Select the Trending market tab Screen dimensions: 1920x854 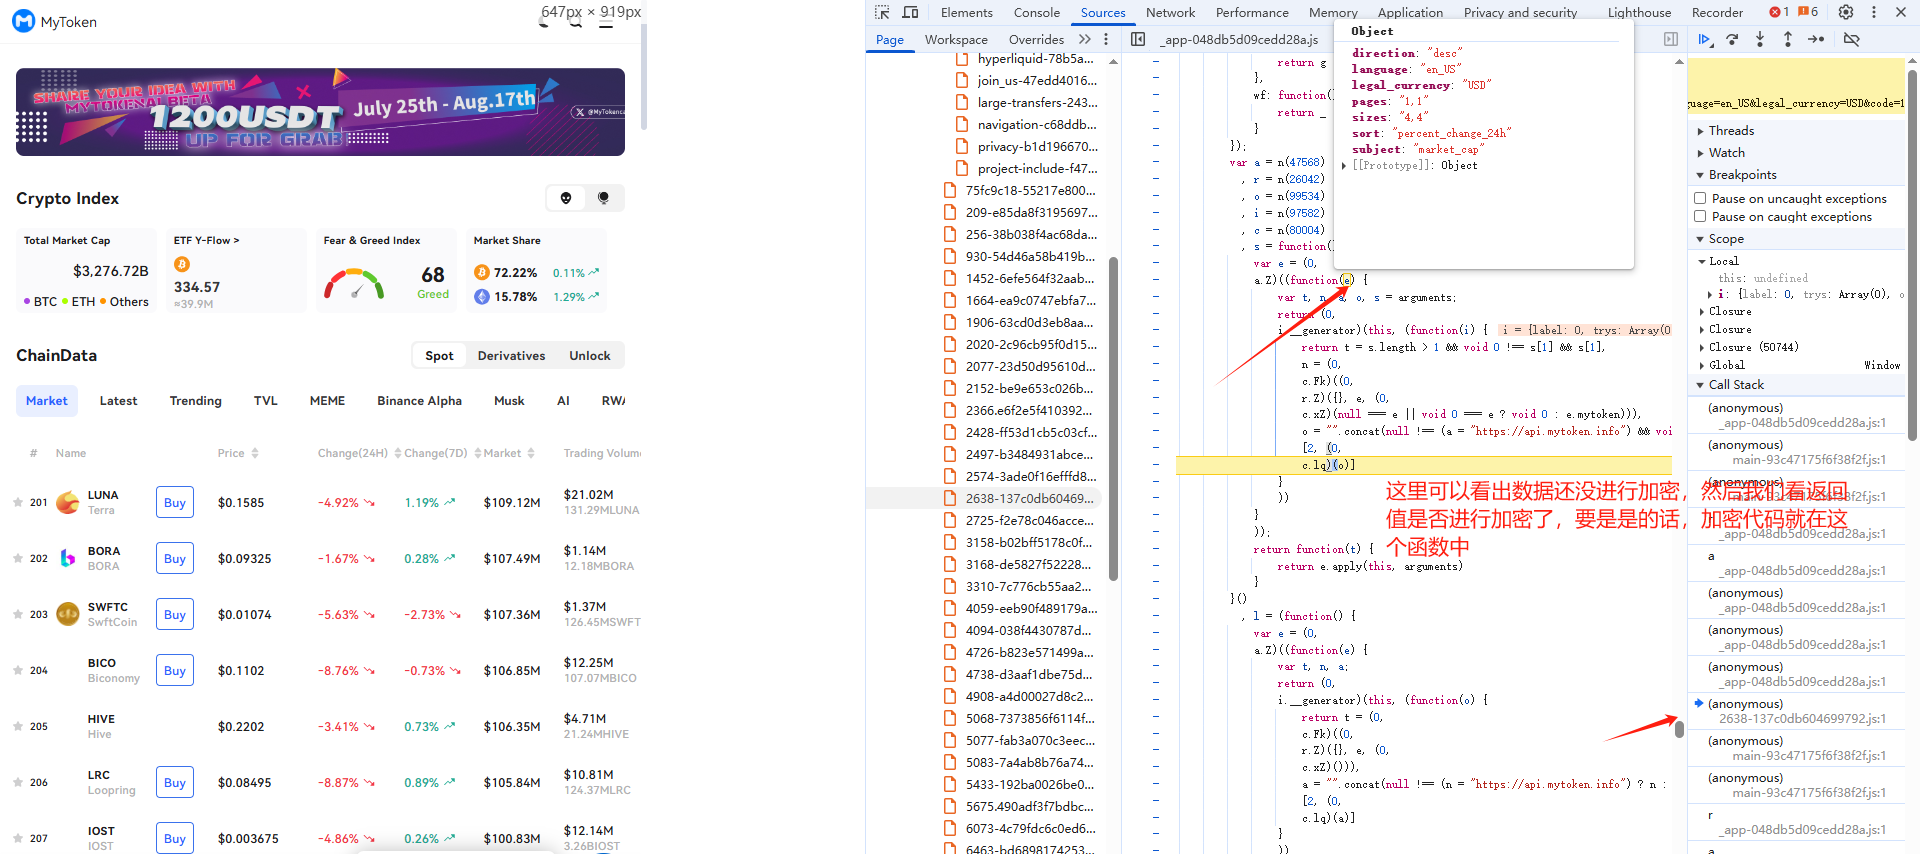pos(196,400)
